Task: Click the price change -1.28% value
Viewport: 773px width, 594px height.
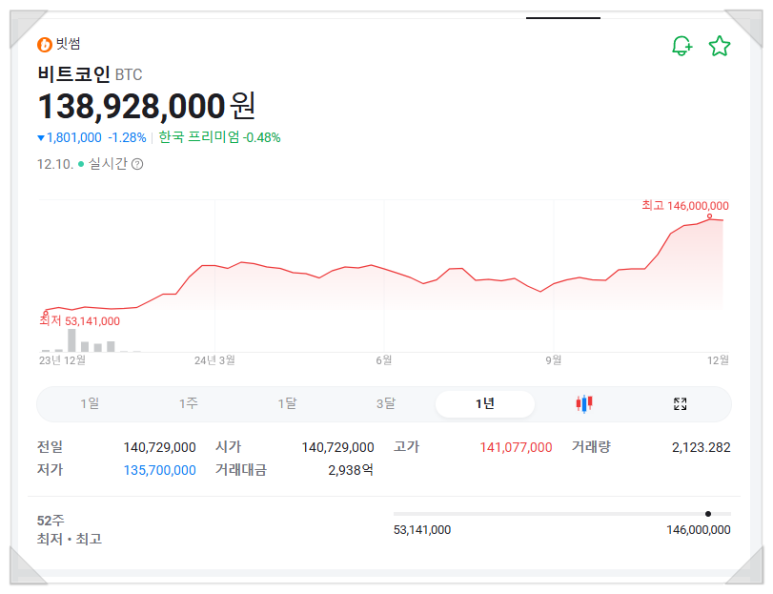Action: (x=127, y=138)
